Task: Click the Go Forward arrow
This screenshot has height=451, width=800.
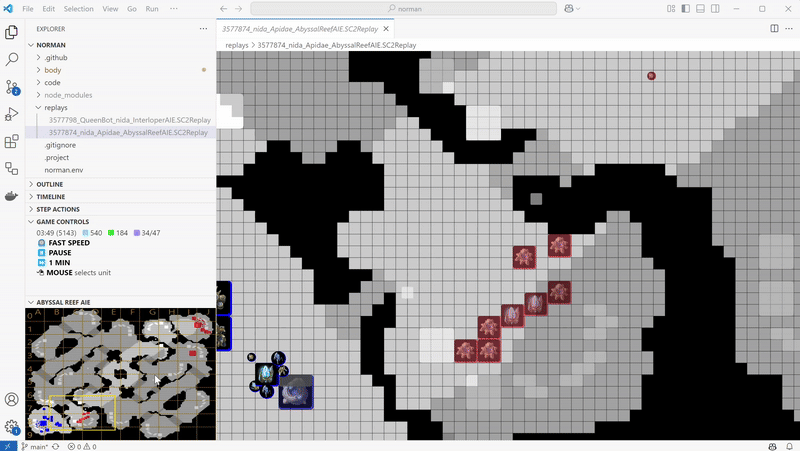Action: pyautogui.click(x=238, y=9)
